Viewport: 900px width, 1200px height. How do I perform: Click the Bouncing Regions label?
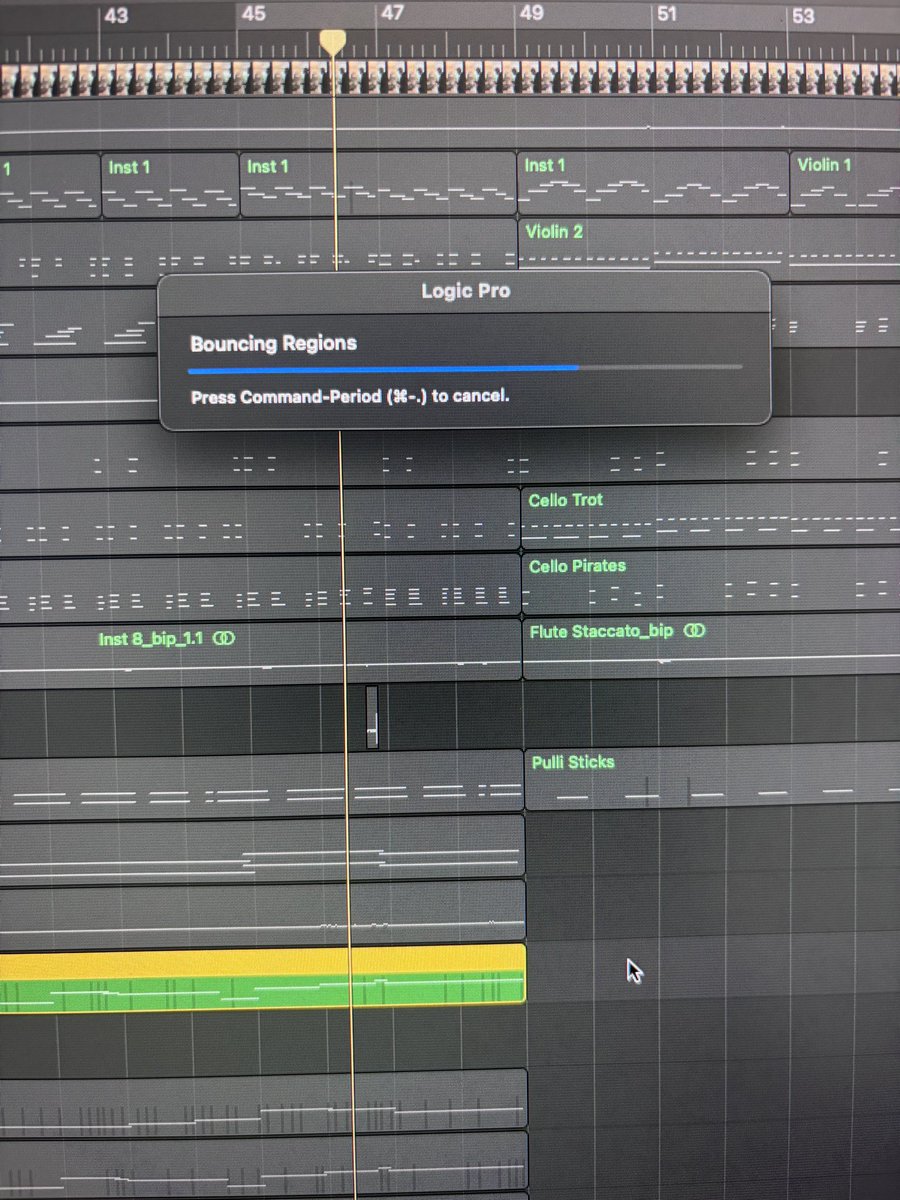(273, 343)
